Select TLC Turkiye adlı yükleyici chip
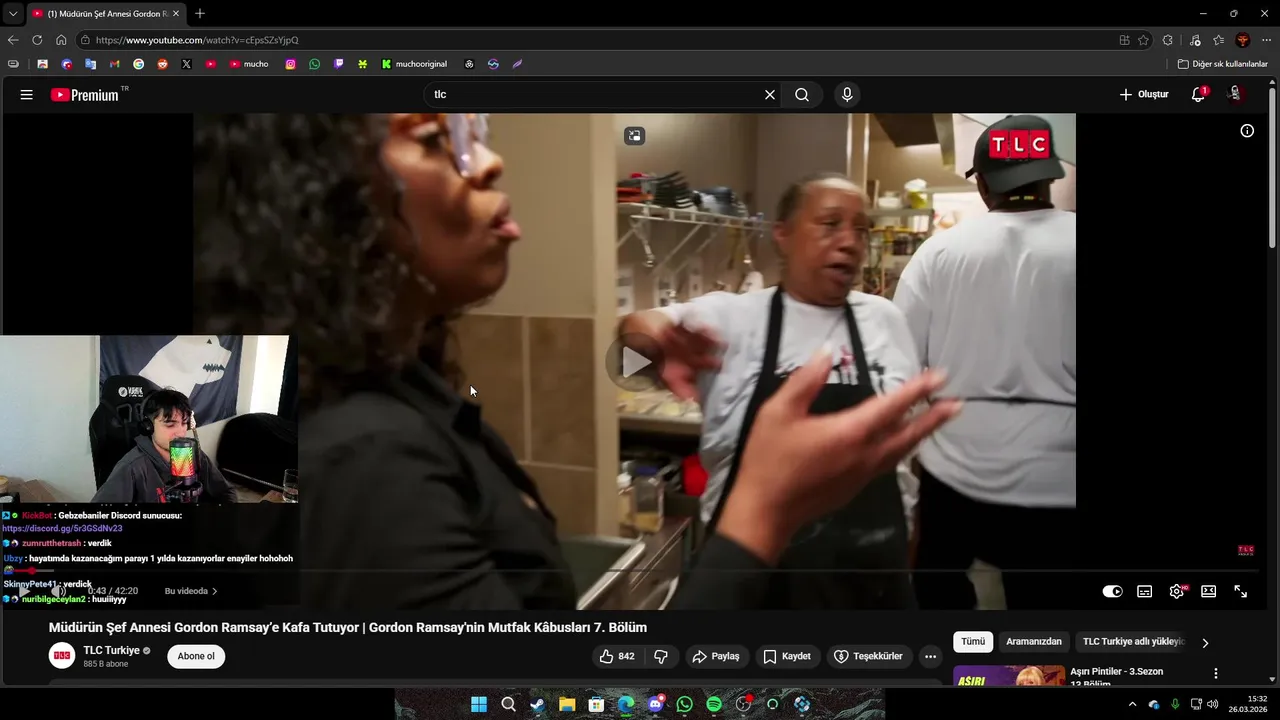Viewport: 1280px width, 720px height. coord(1133,642)
